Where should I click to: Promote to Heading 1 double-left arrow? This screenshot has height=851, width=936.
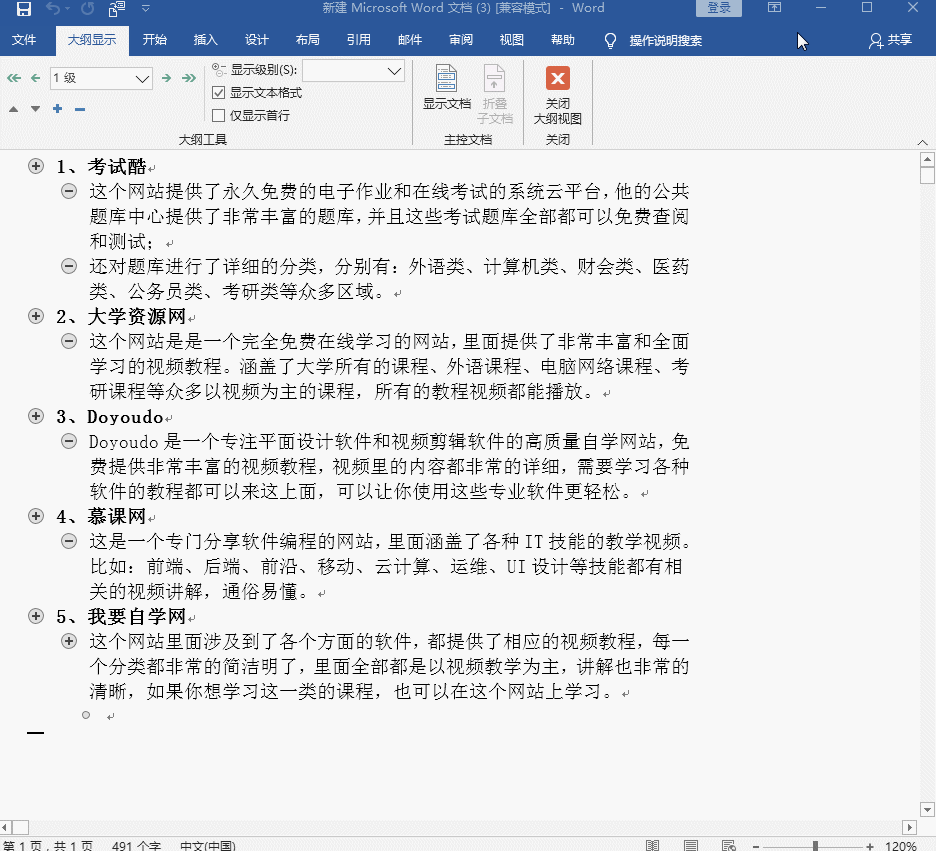14,78
